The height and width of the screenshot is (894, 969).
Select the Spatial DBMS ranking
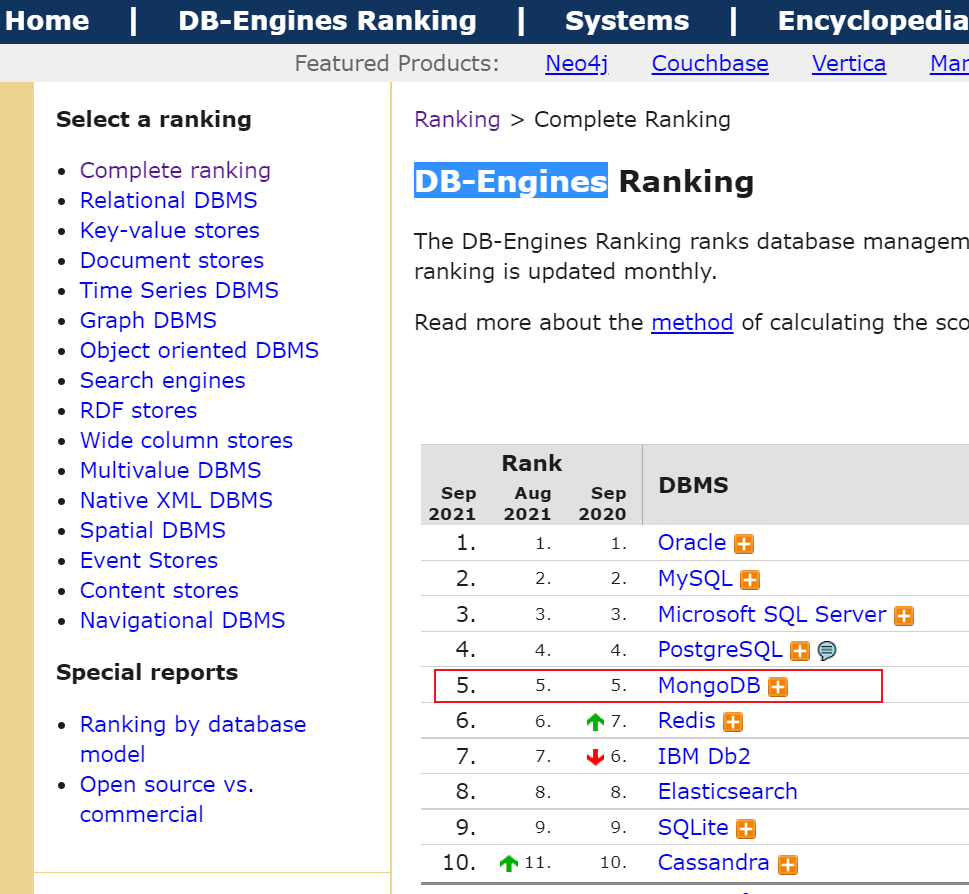coord(153,530)
